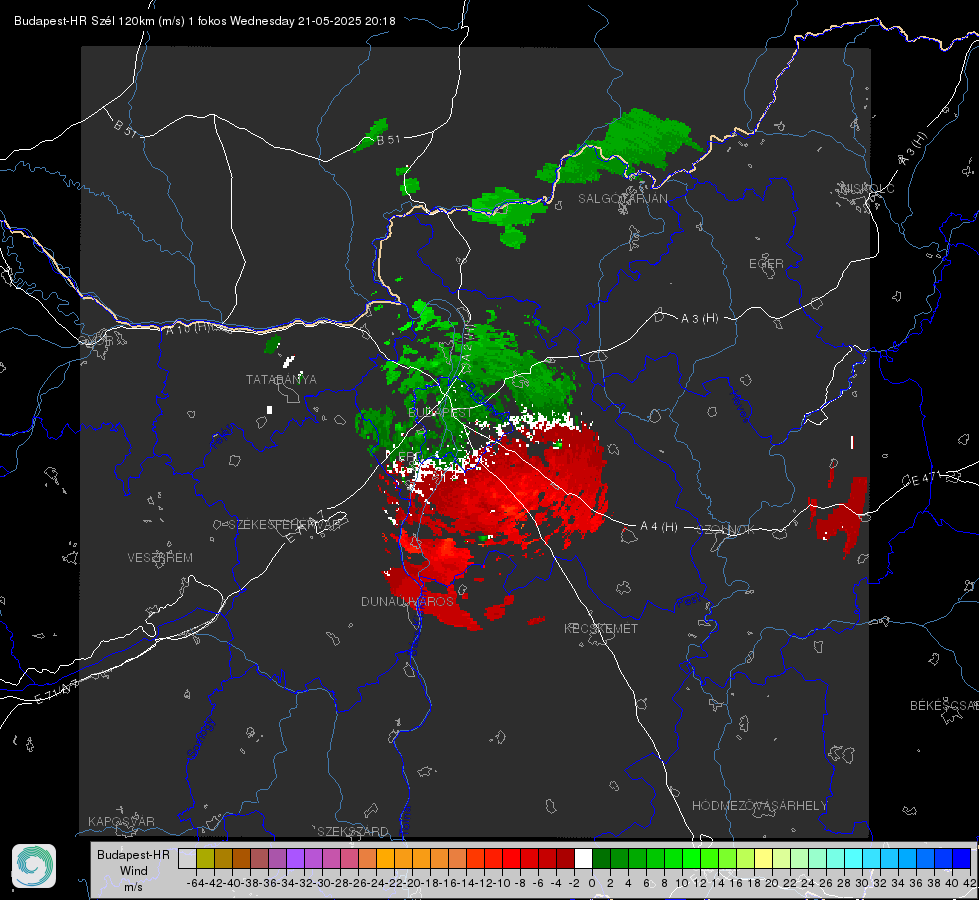979x900 pixels.
Task: Click the SZEKSZÁRD city label
Action: (353, 831)
